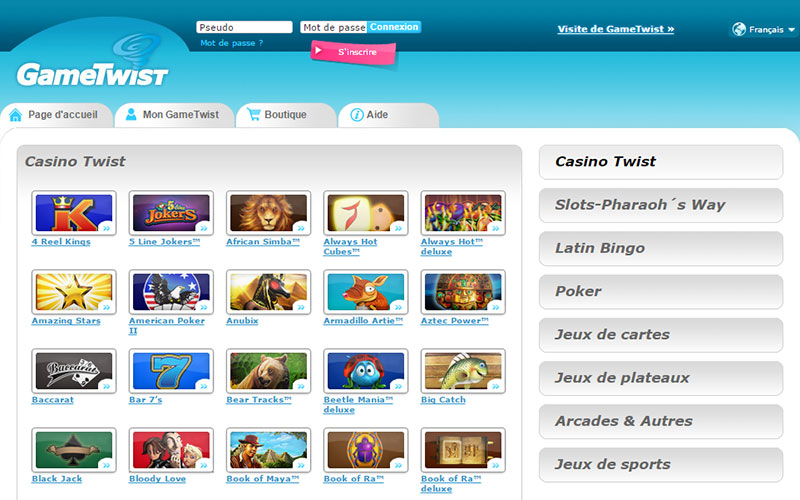Click the Connexion login button
800x500 pixels.
(394, 27)
